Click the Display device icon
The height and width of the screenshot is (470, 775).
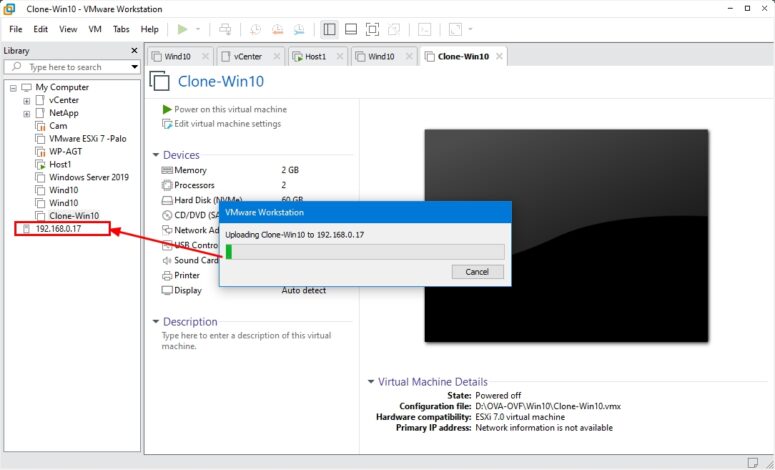(x=167, y=291)
